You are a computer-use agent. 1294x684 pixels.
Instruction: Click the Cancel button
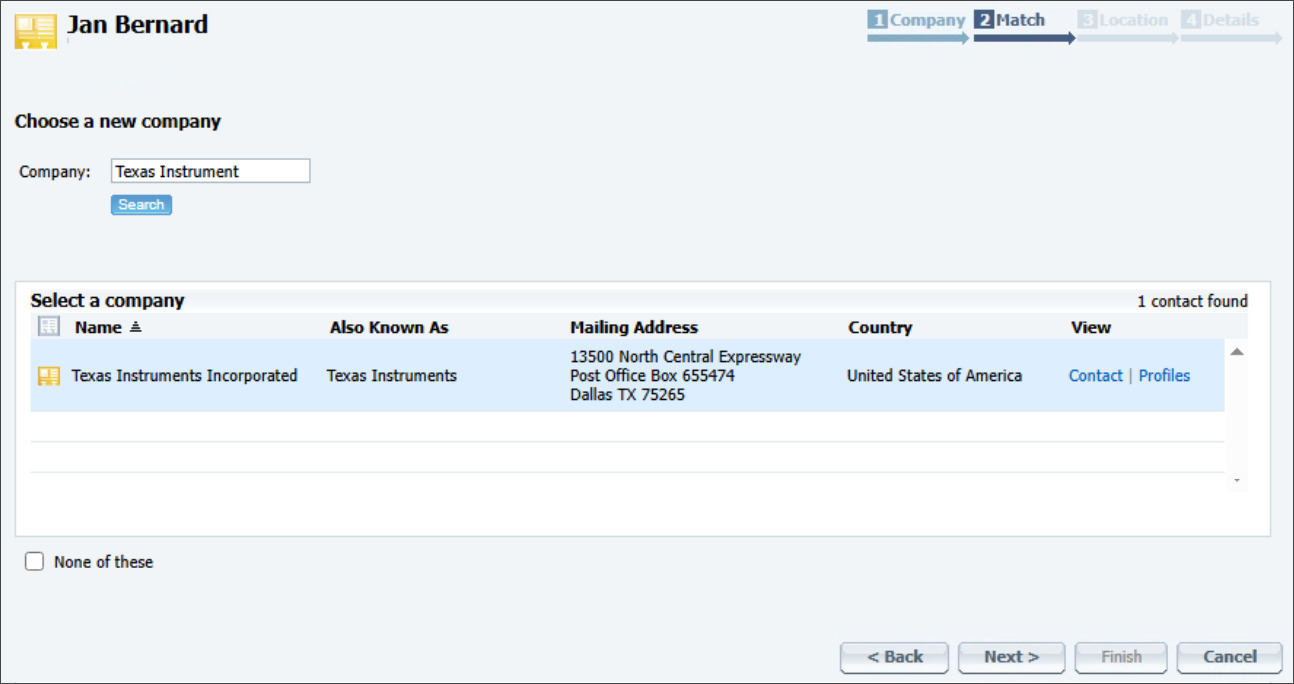click(1230, 657)
